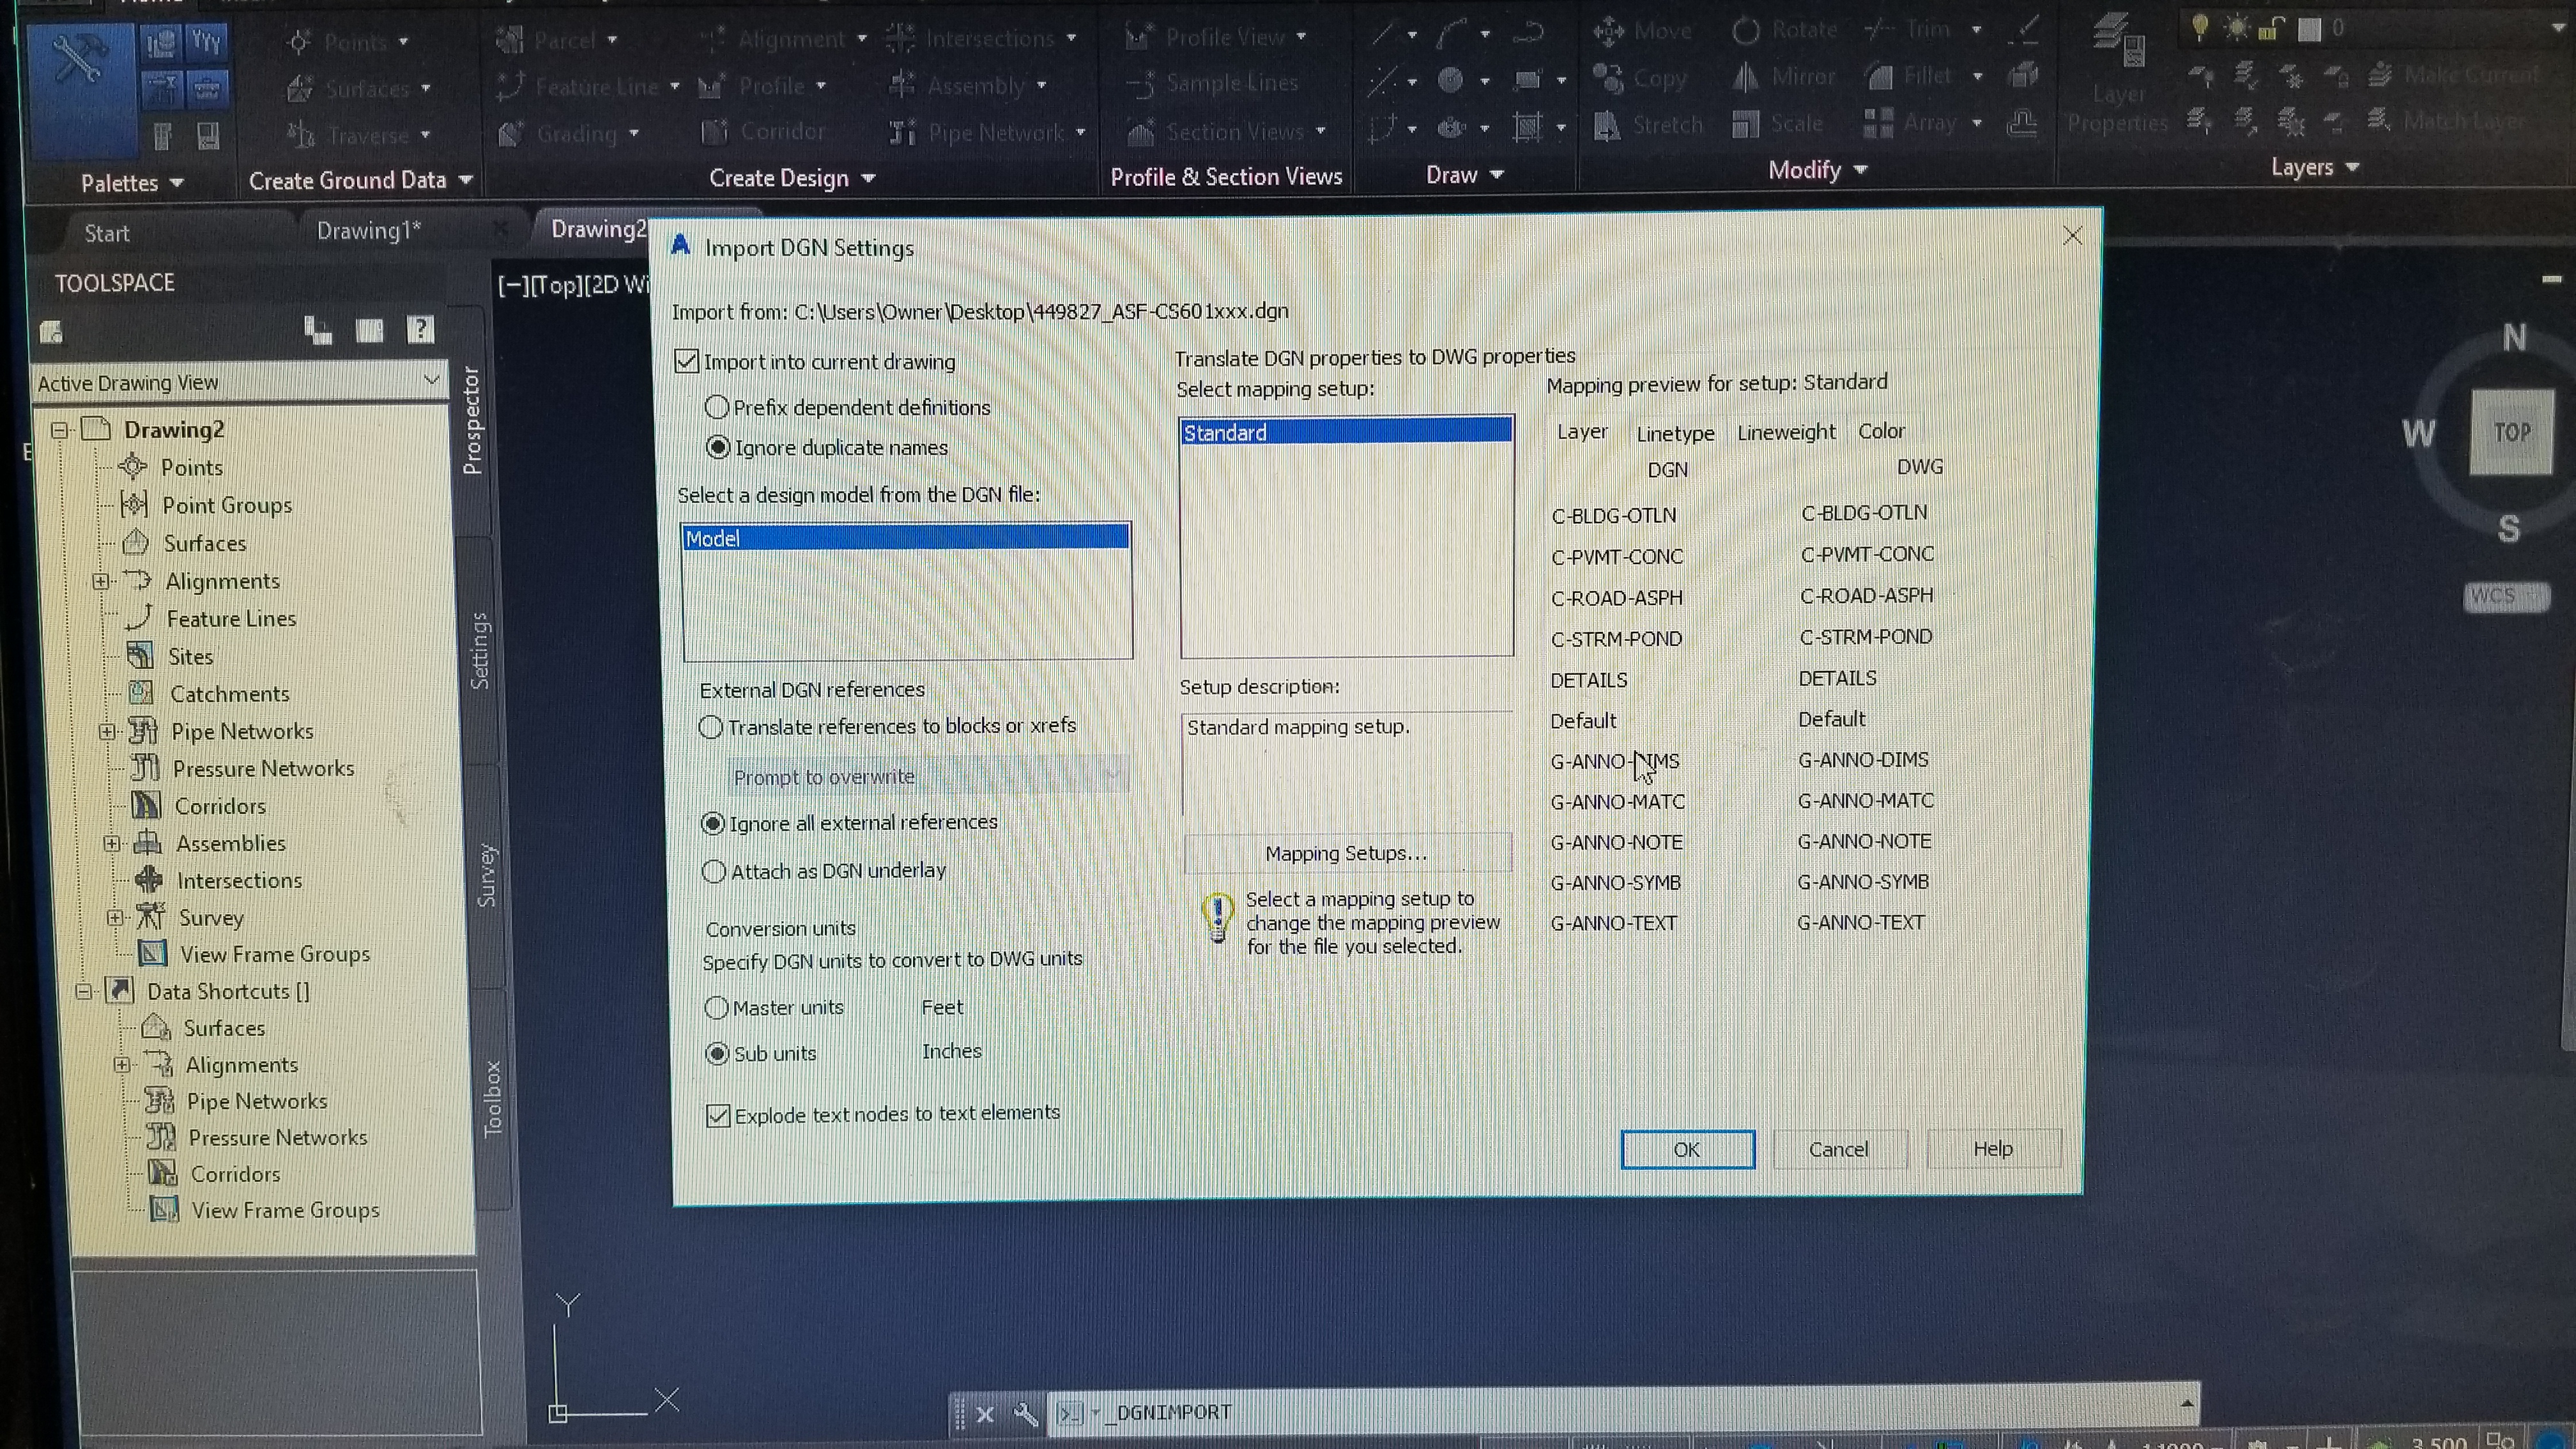Screen dimensions: 2576x1449
Task: Click the Sample Lines tool icon
Action: (1140, 84)
